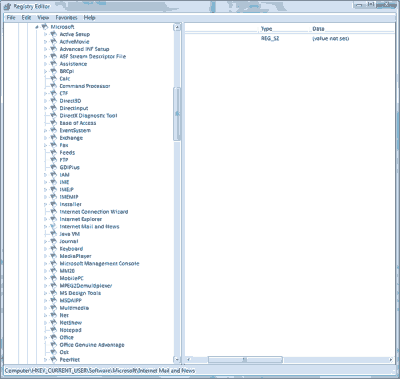Screen dimensions: 400x379
Task: Expand the Direct3D key
Action: click(46, 101)
